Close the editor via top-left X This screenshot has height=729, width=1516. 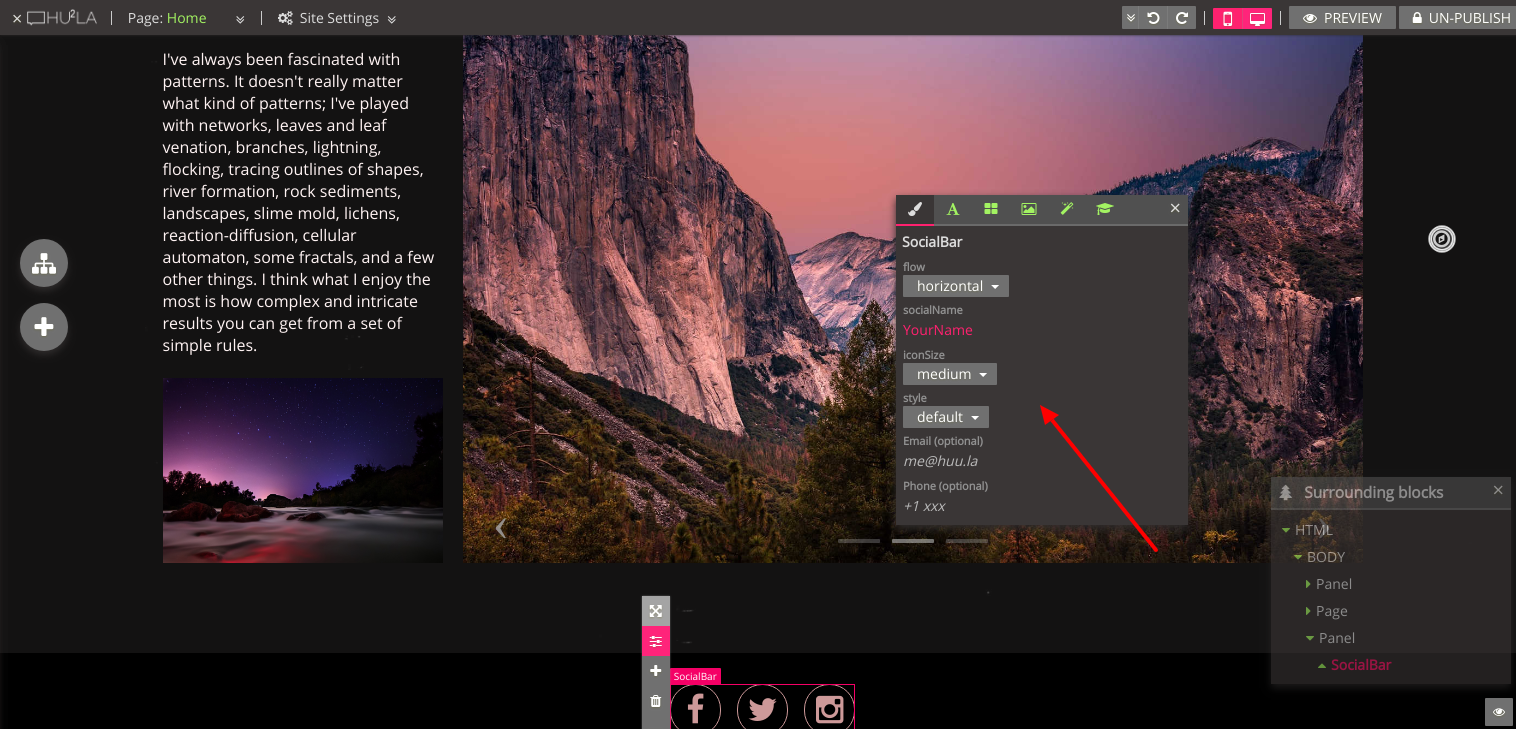point(17,18)
